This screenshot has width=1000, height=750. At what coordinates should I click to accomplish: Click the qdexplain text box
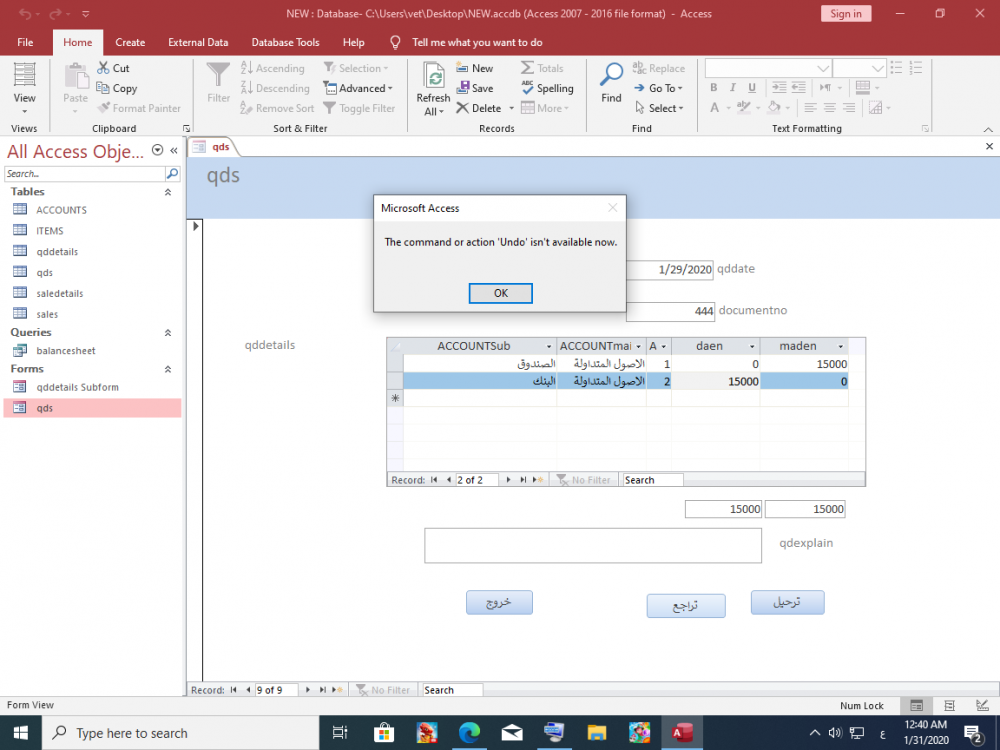(x=593, y=545)
